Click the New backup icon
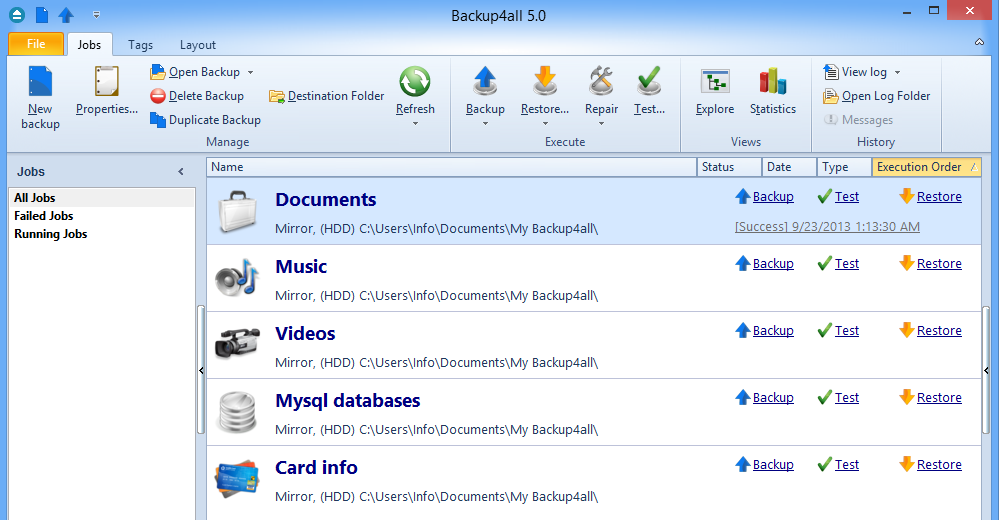999x520 pixels. (40, 82)
